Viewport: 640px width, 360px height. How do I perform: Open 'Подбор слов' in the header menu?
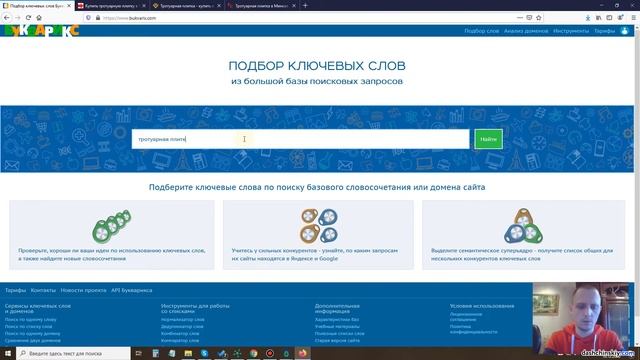click(481, 31)
